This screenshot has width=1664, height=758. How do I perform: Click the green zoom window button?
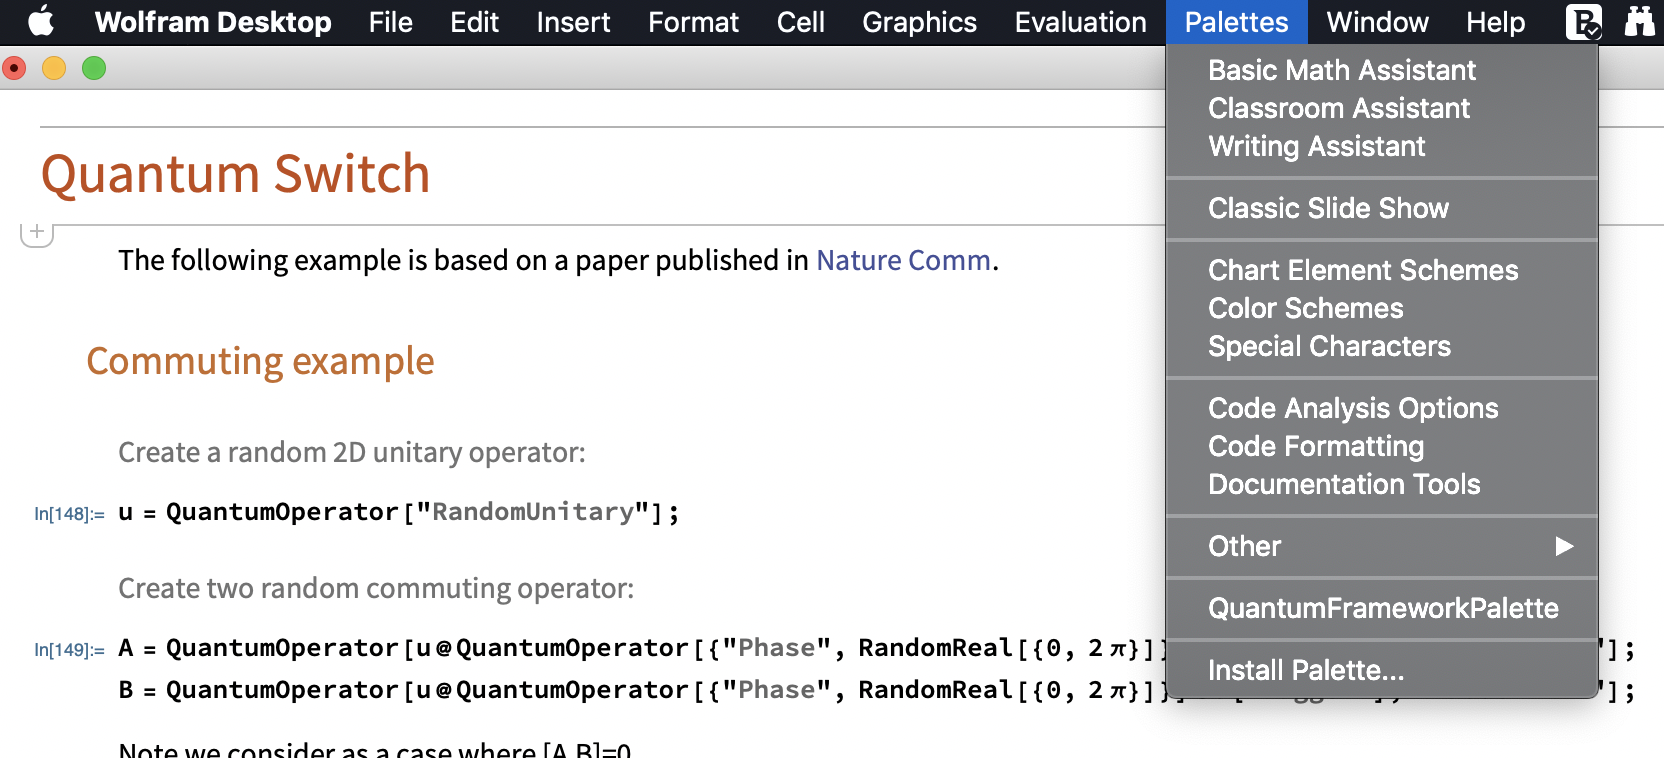point(94,68)
